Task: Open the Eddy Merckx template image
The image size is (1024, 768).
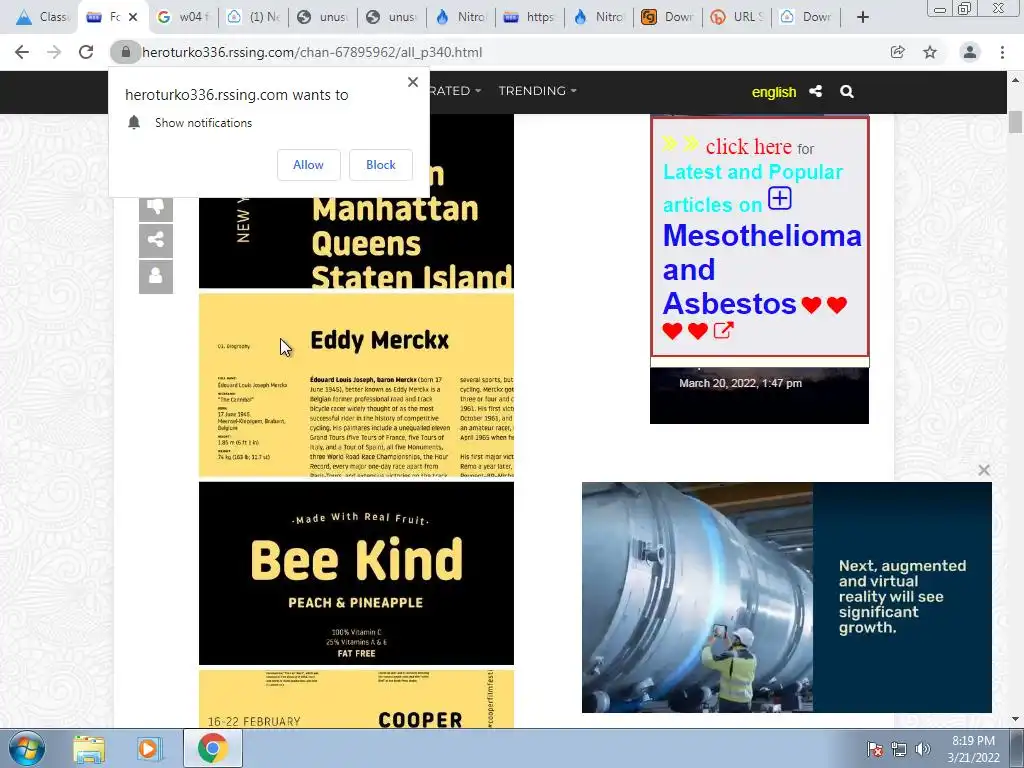Action: [x=357, y=385]
